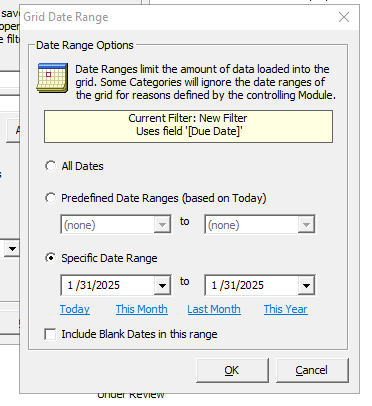Click the This Month link

click(x=142, y=309)
